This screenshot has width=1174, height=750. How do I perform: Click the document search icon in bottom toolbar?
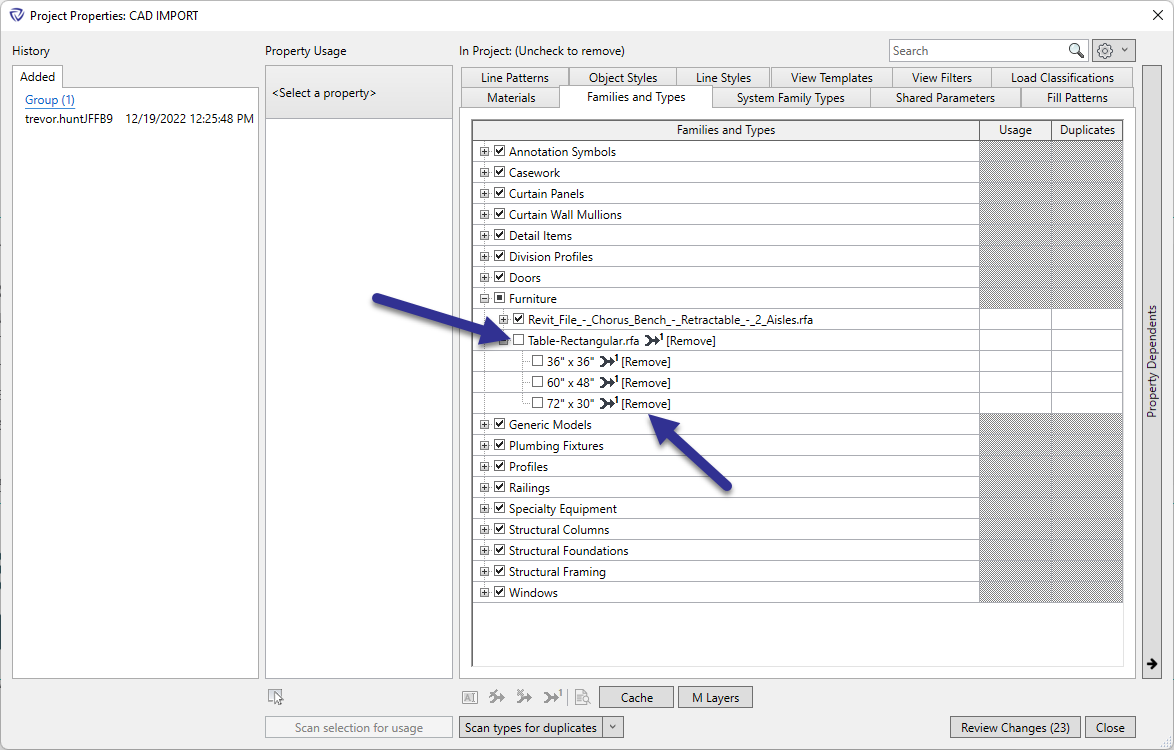[582, 697]
